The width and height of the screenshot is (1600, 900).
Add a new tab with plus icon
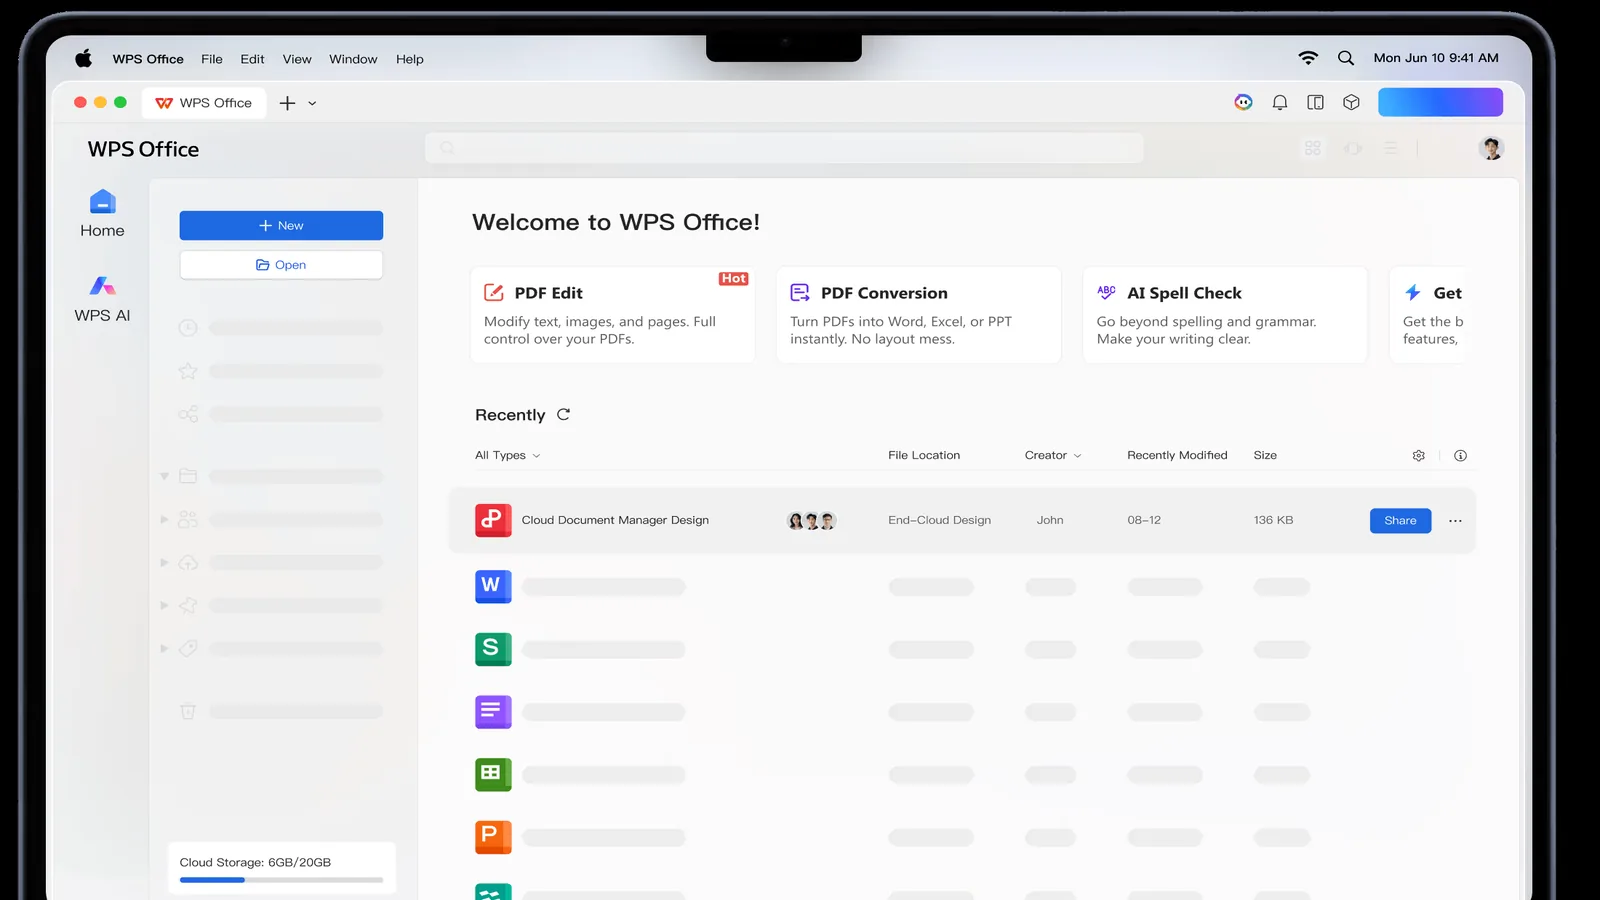coord(287,103)
